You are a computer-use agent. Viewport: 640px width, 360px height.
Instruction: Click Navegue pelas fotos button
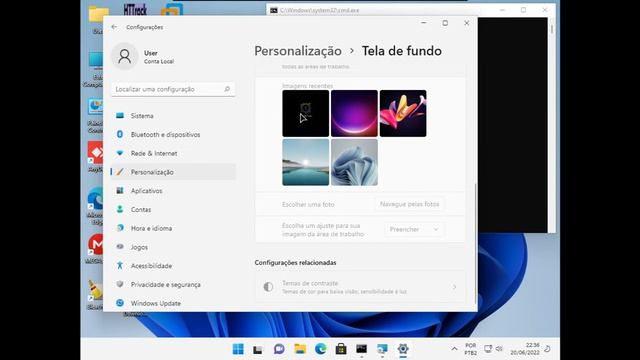point(409,204)
